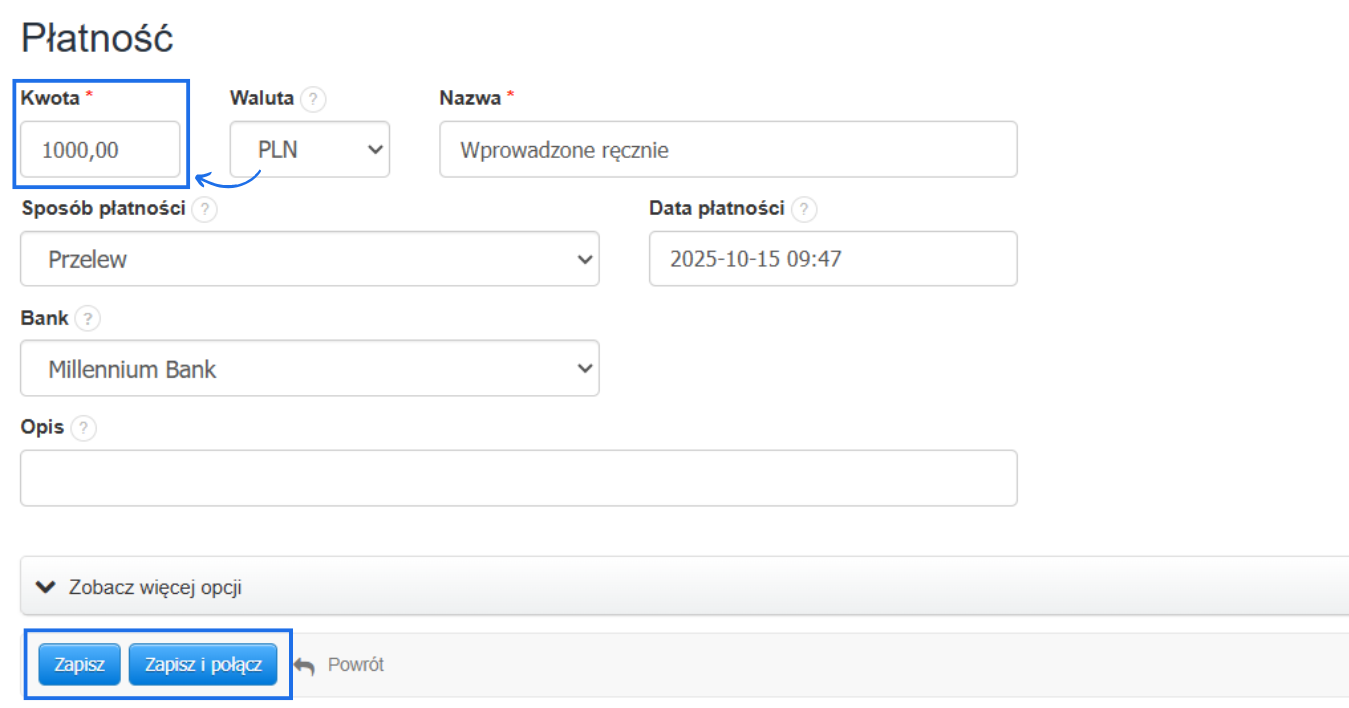This screenshot has height=708, width=1349.
Task: Click the Płatność page heading
Action: pyautogui.click(x=97, y=39)
